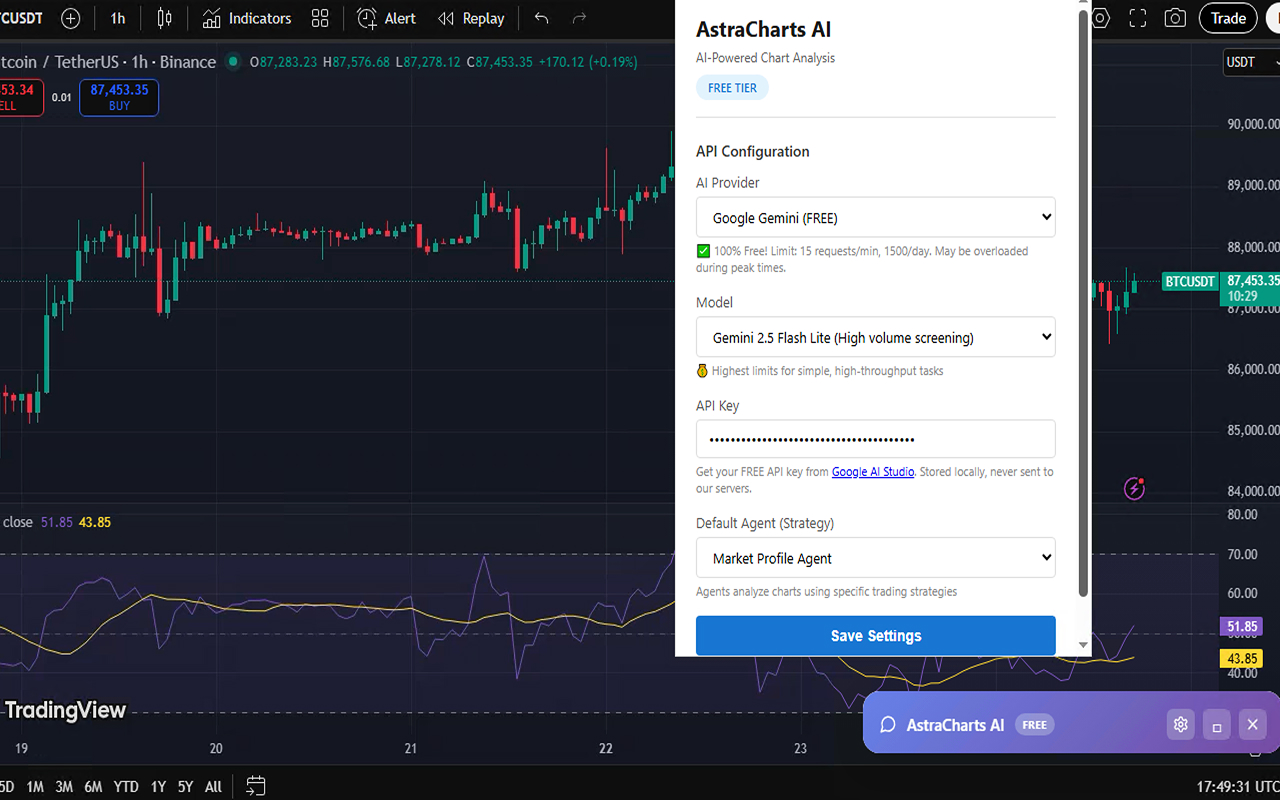Click into the API Key field
Image resolution: width=1280 pixels, height=800 pixels.
click(876, 439)
